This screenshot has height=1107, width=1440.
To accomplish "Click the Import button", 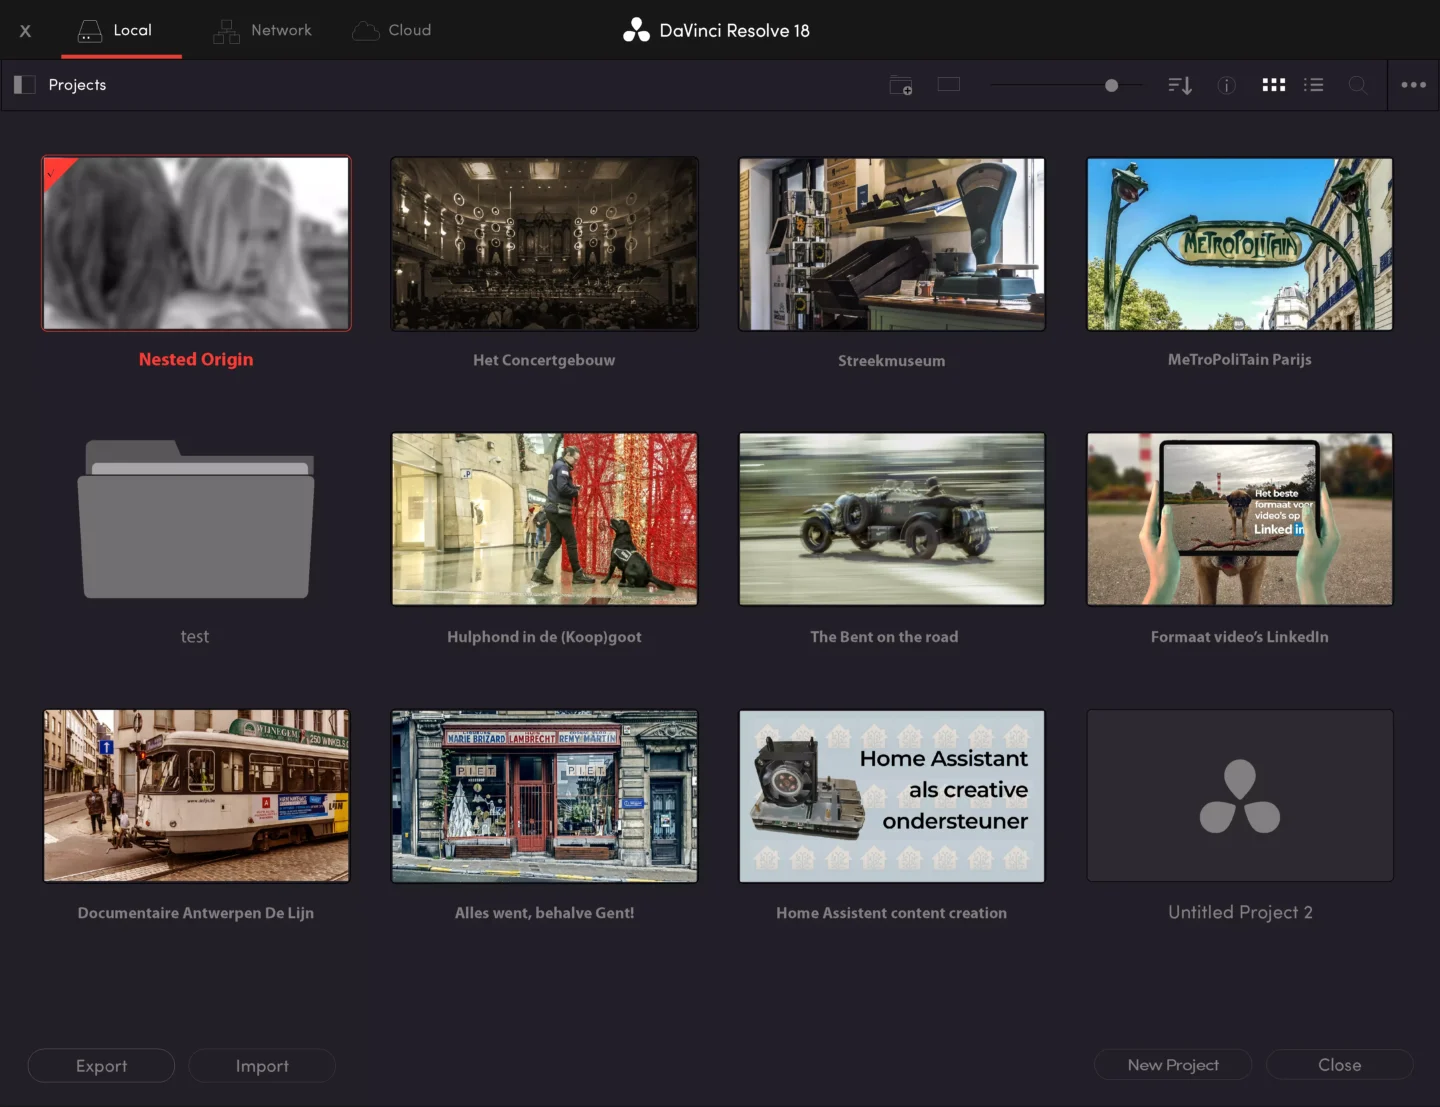I will point(261,1065).
